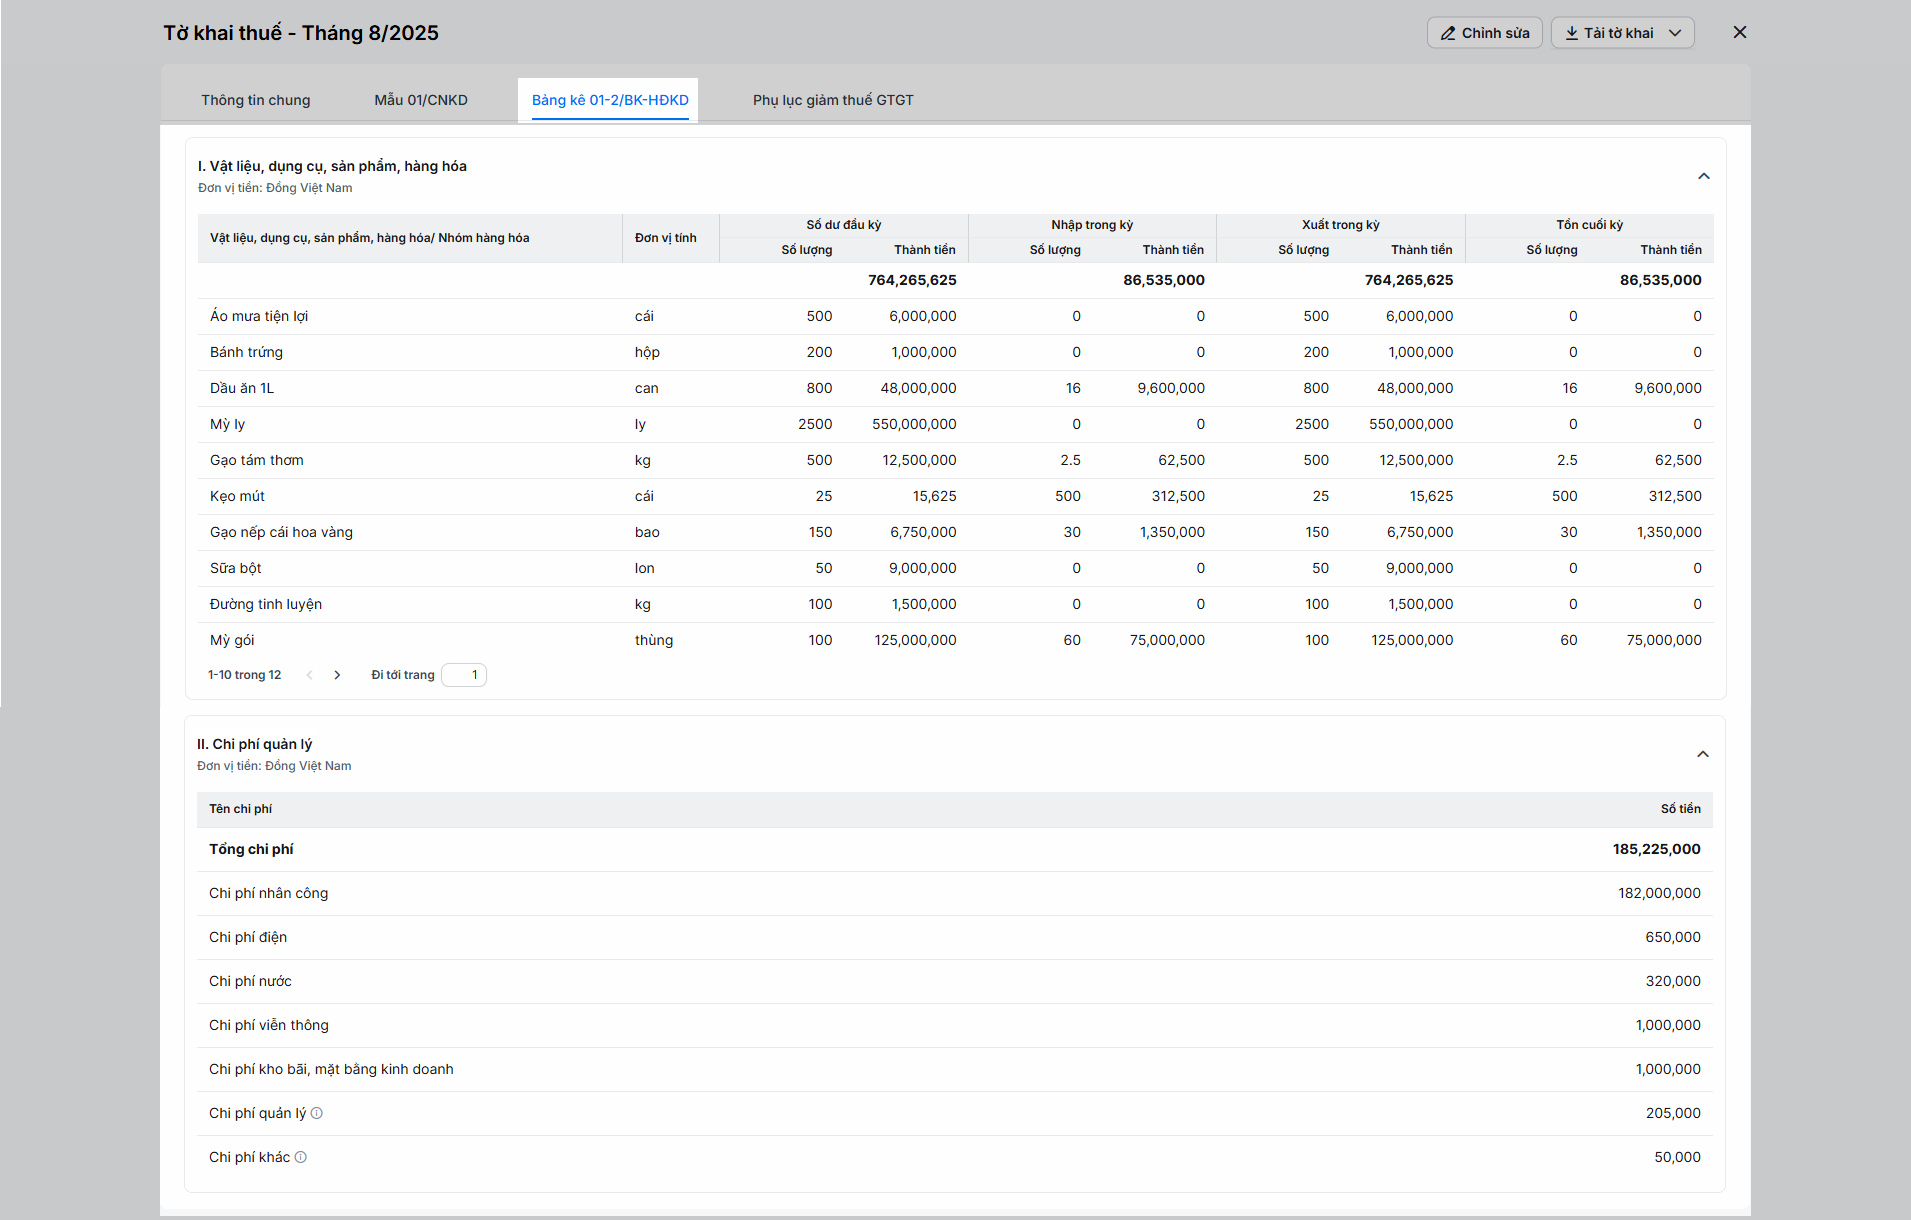Collapse section I materials and goods

point(1703,177)
